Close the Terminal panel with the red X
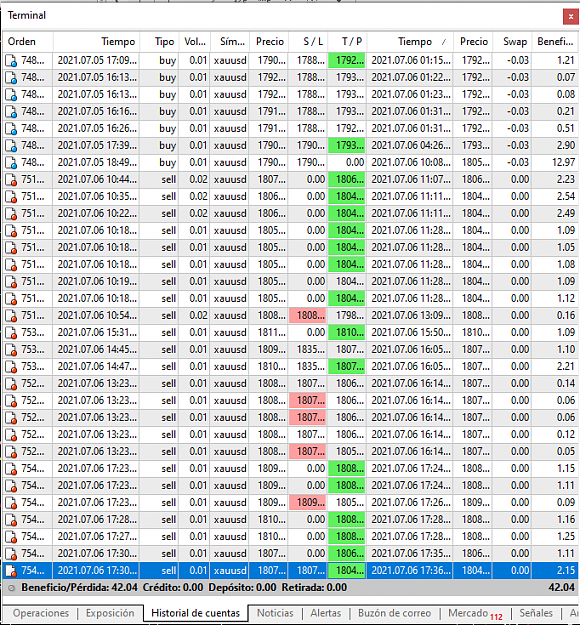580x625 pixels. pyautogui.click(x=570, y=17)
